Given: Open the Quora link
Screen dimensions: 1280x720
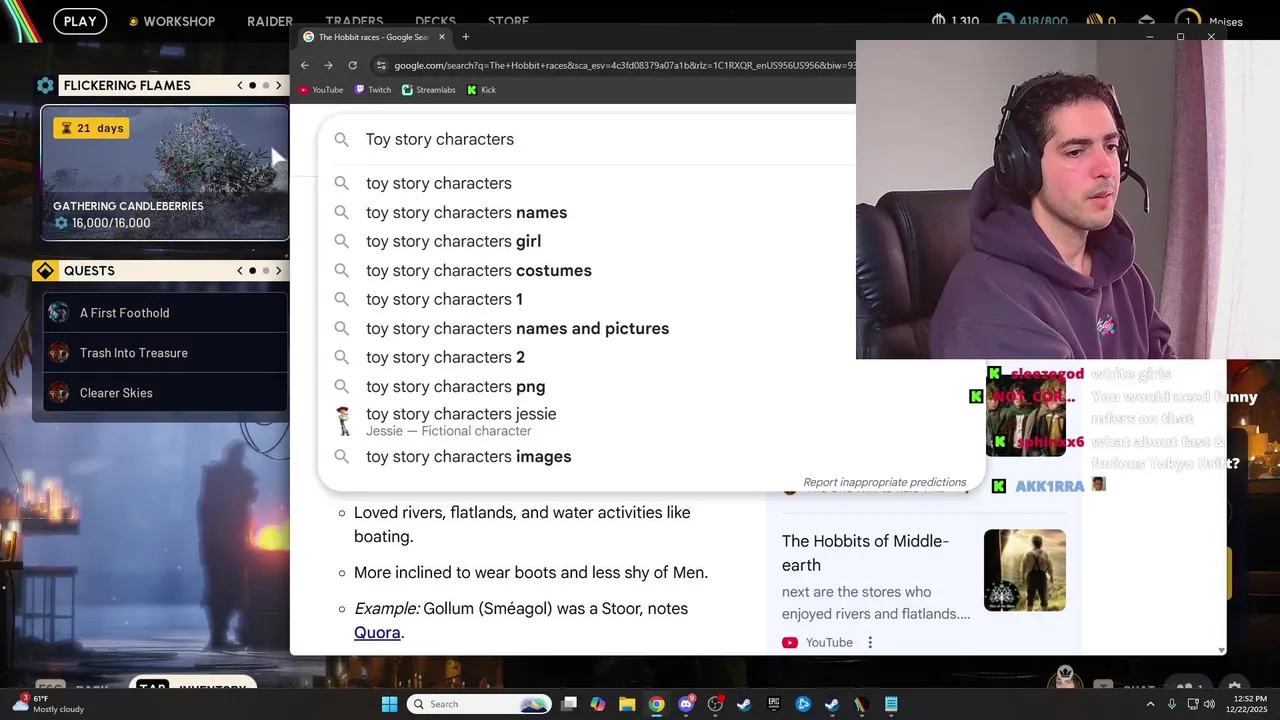Looking at the screenshot, I should (x=377, y=632).
